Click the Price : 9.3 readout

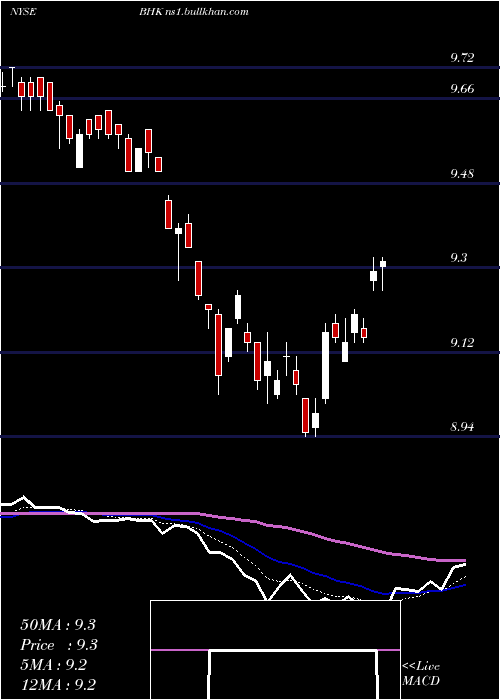(59, 645)
